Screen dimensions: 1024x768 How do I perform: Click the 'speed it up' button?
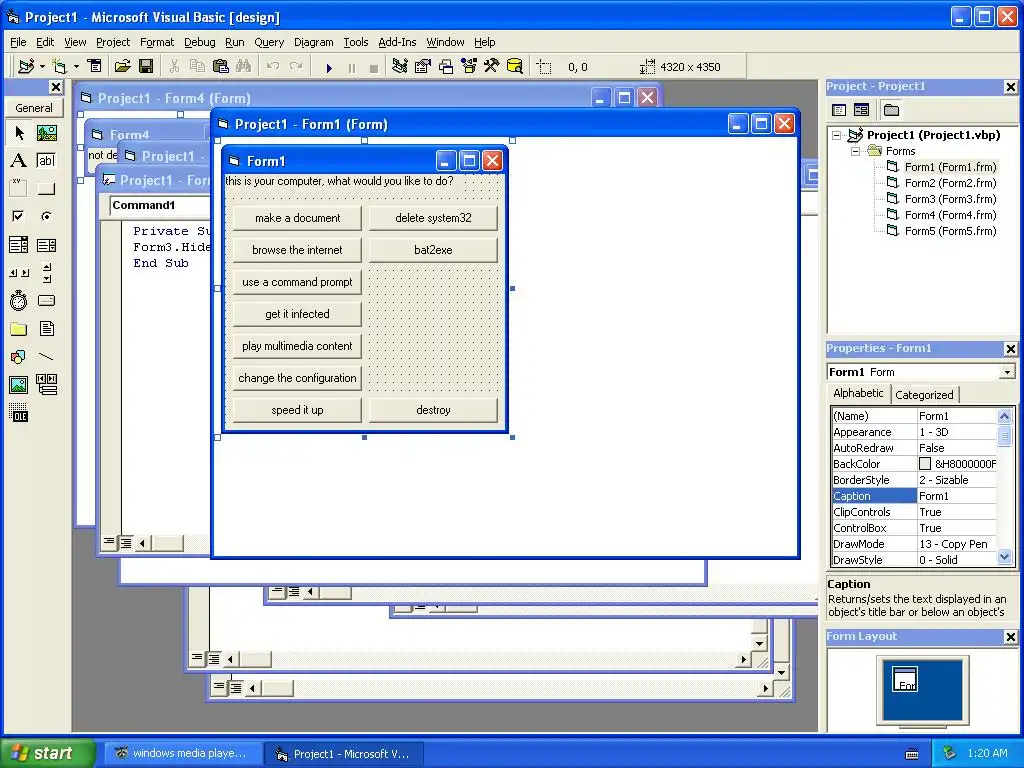(x=297, y=410)
